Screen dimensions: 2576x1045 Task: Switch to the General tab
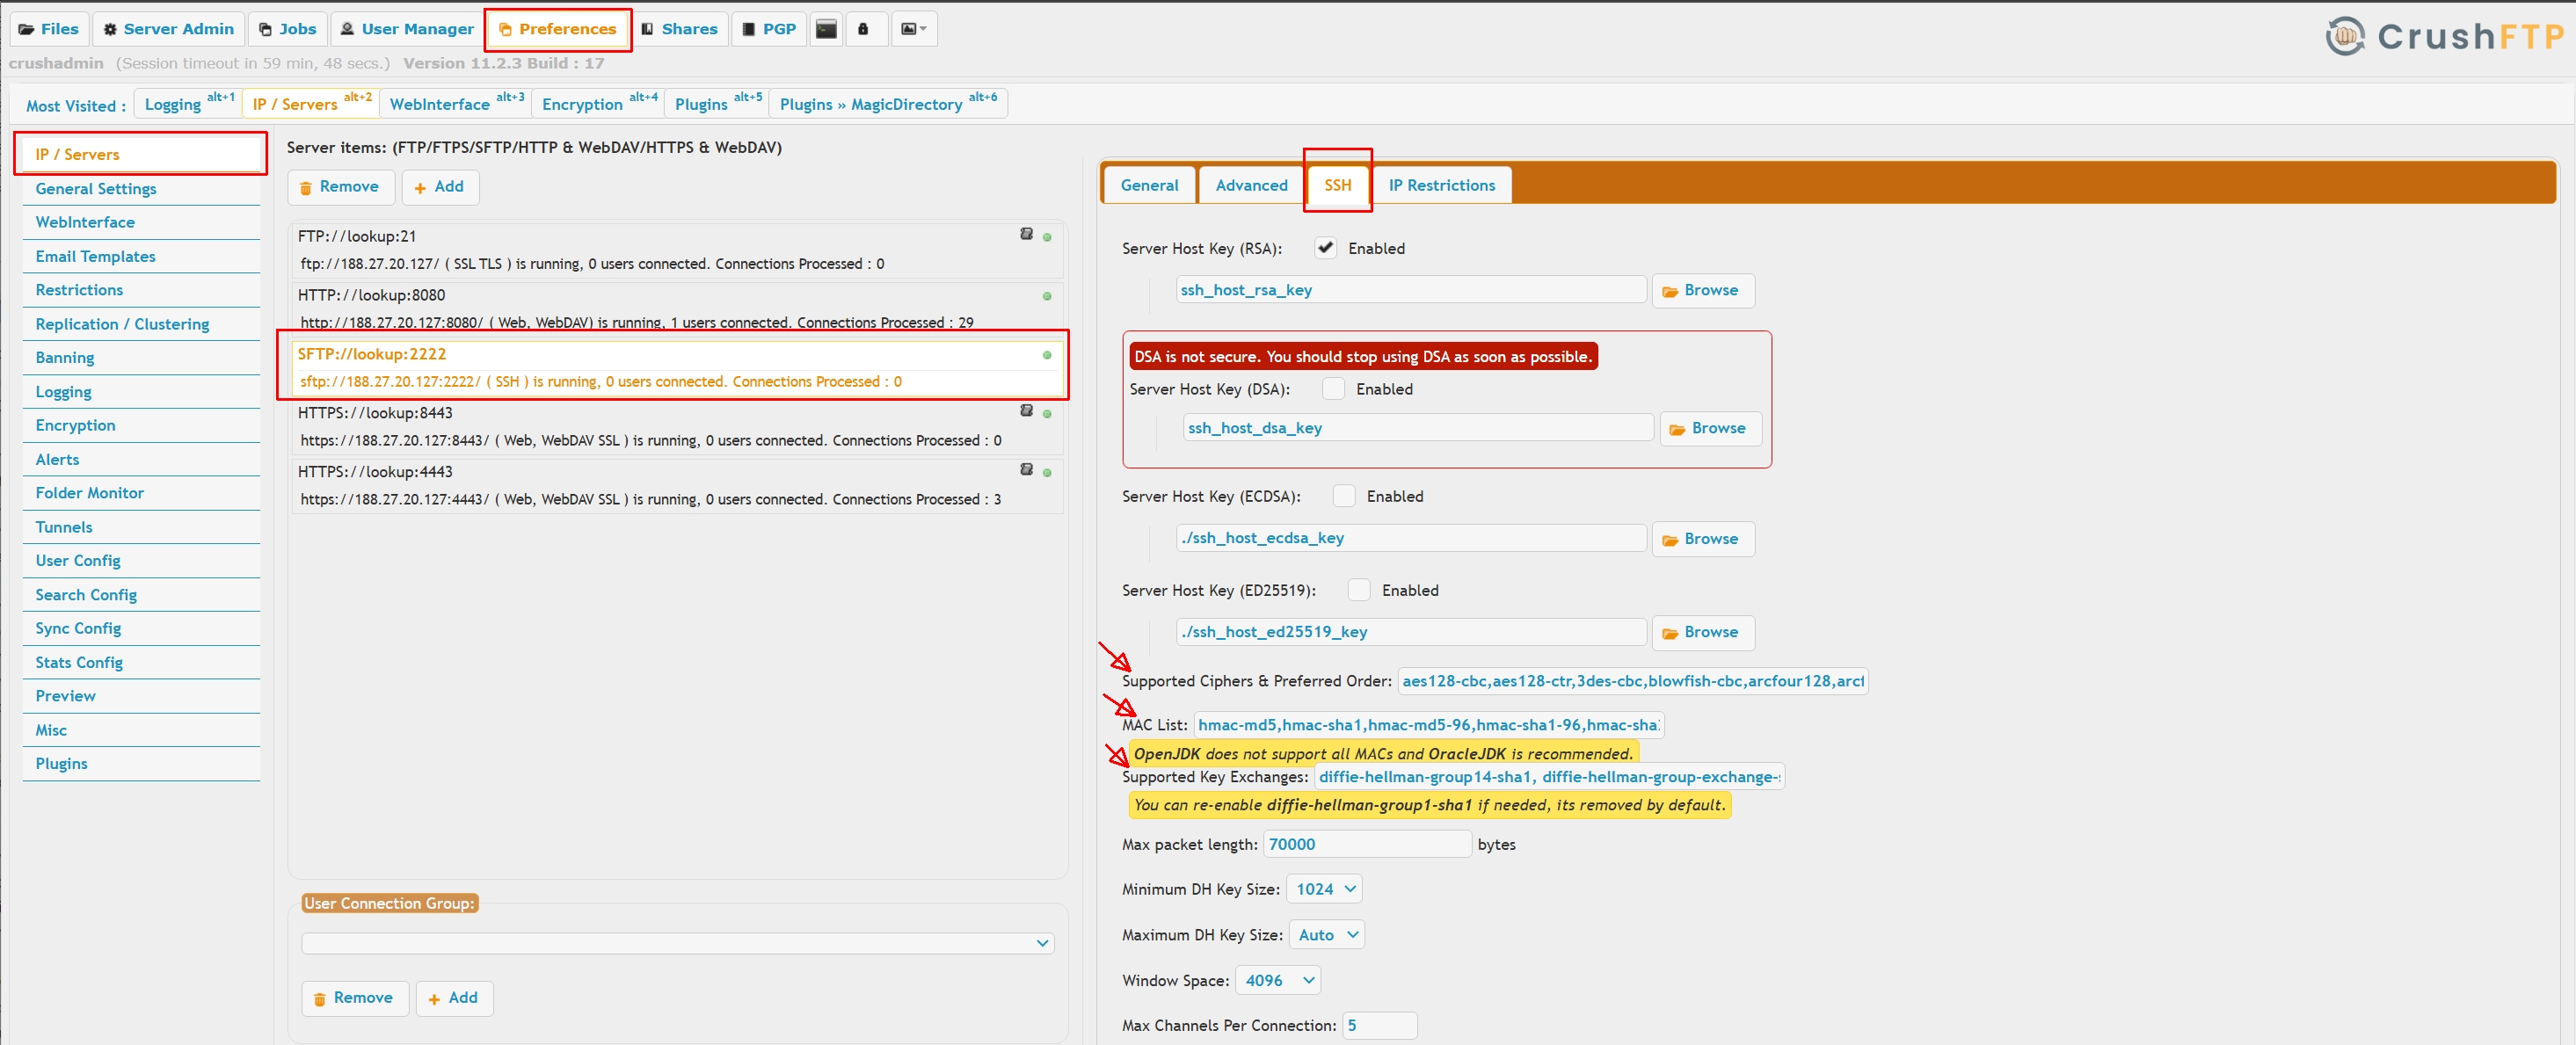(1149, 185)
